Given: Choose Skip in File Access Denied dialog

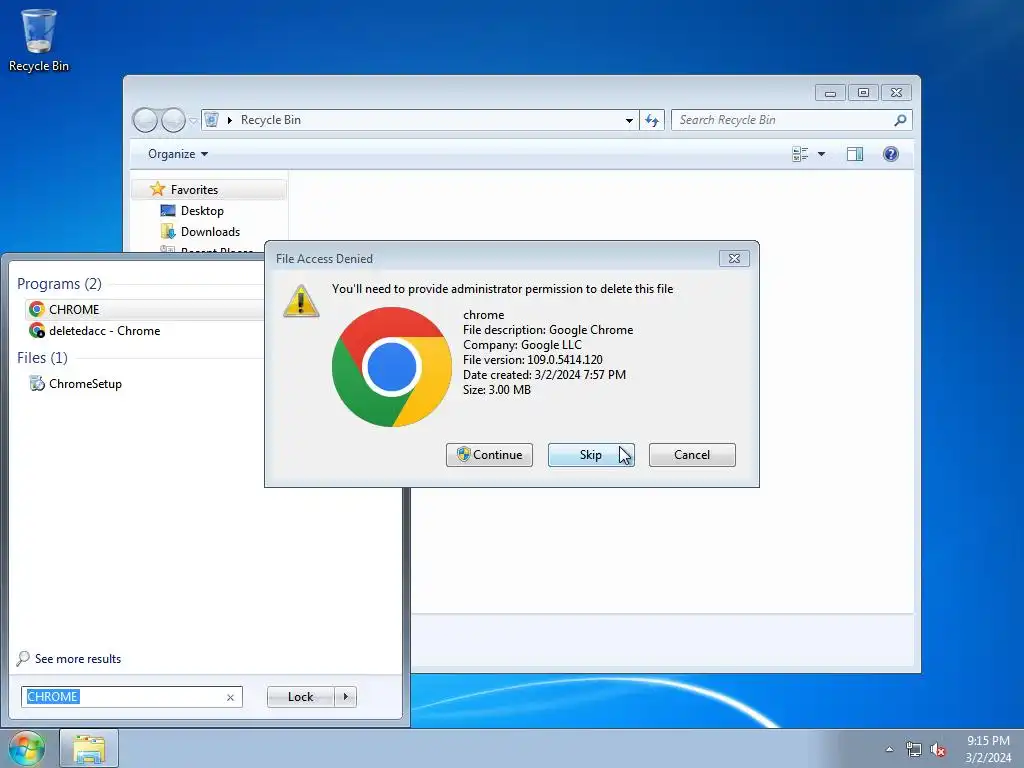Looking at the screenshot, I should coord(591,455).
